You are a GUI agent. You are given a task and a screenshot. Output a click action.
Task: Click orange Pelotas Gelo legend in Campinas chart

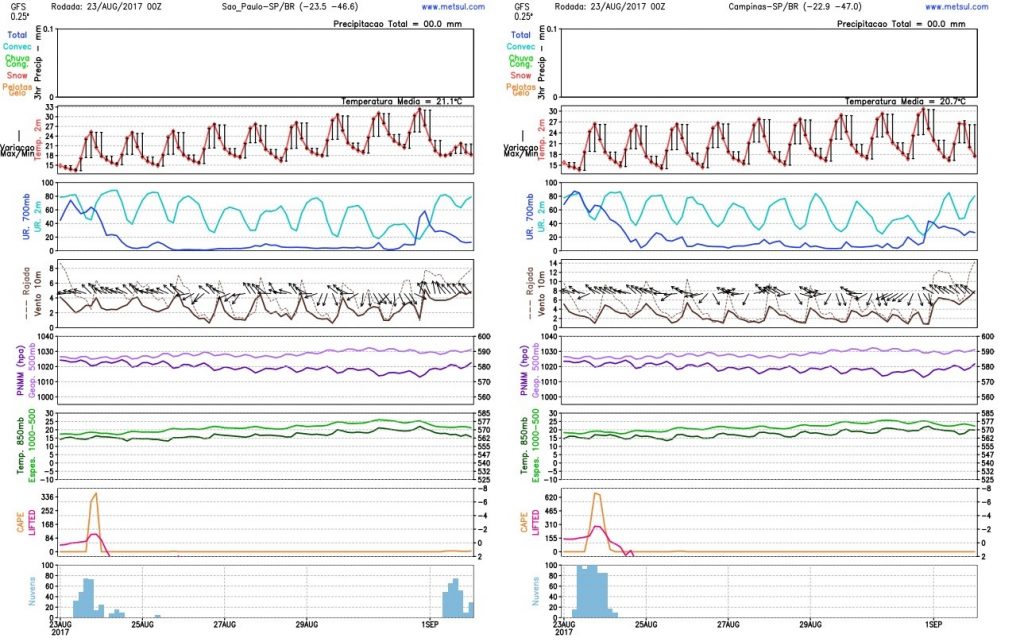[x=520, y=89]
